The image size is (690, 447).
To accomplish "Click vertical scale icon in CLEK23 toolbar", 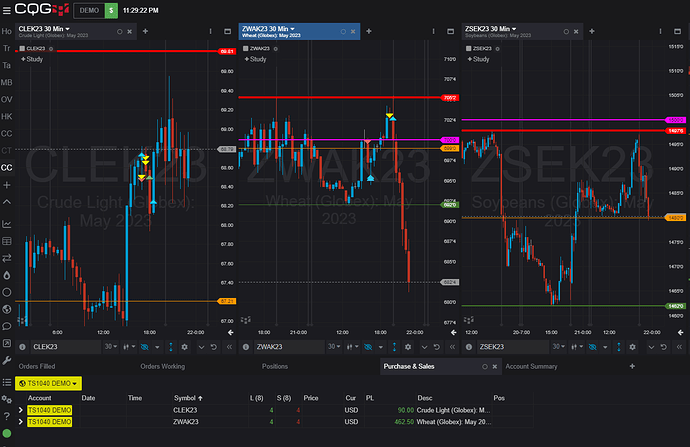I will [171, 347].
